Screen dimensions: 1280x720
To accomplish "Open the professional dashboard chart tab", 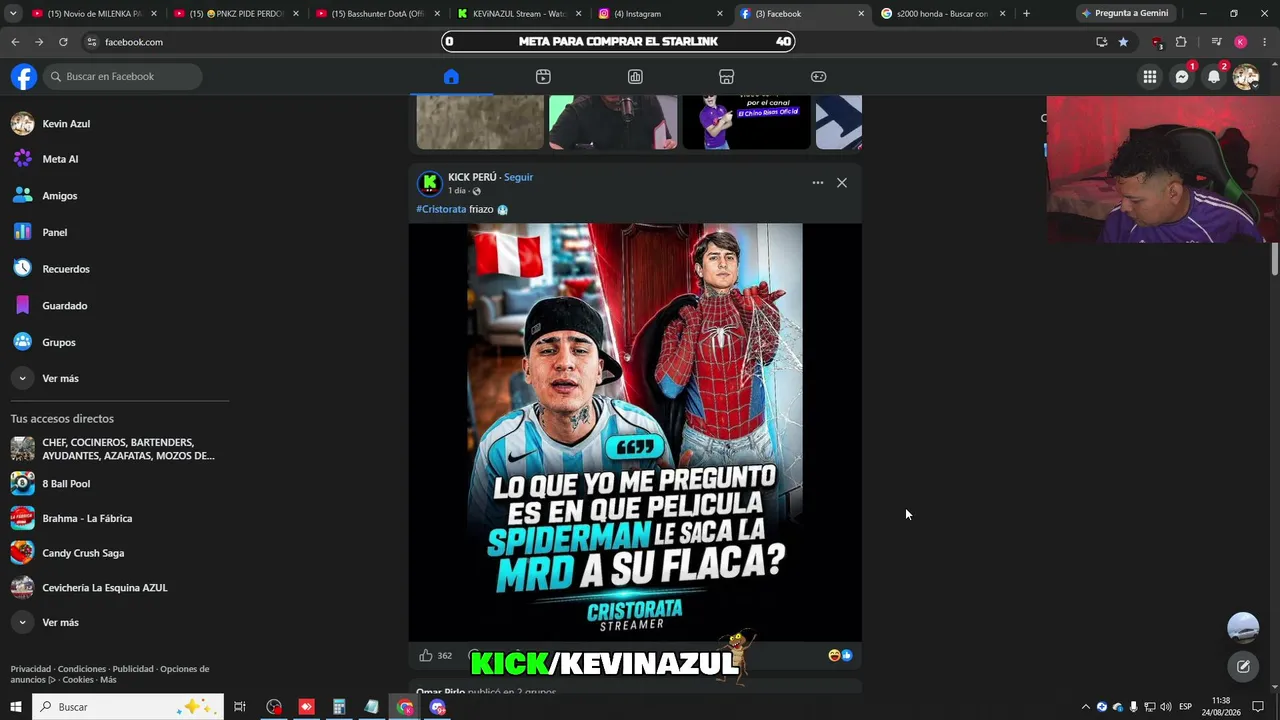I will 635,77.
